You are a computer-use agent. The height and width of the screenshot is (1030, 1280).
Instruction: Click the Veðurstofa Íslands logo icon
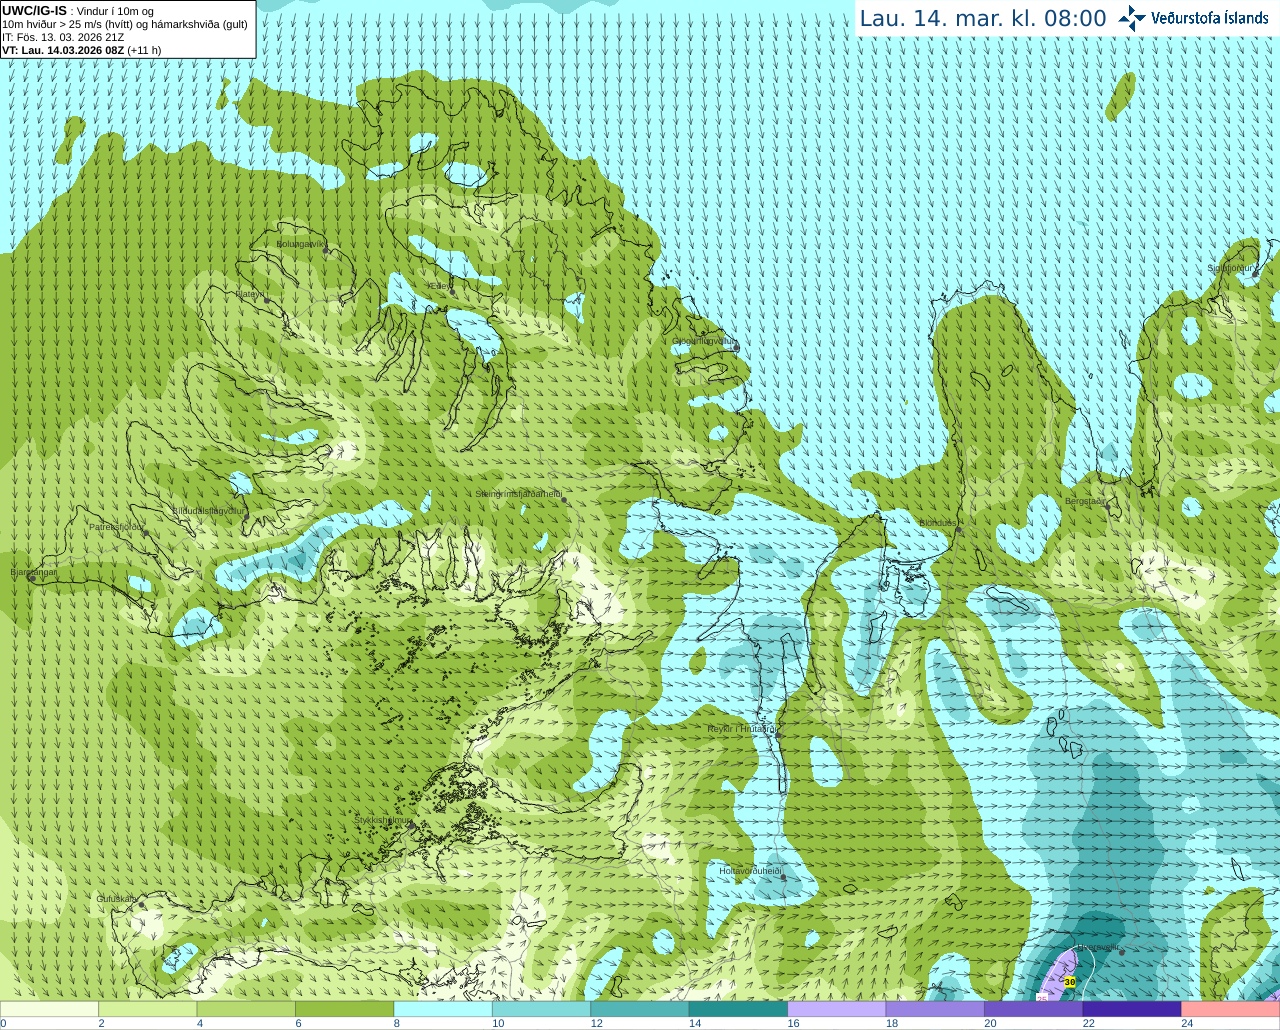coord(1132,18)
